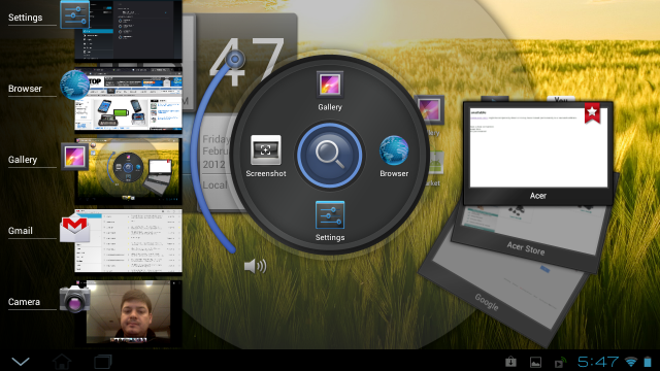The height and width of the screenshot is (371, 660).
Task: Tap the Wi-Fi status icon
Action: (x=631, y=361)
